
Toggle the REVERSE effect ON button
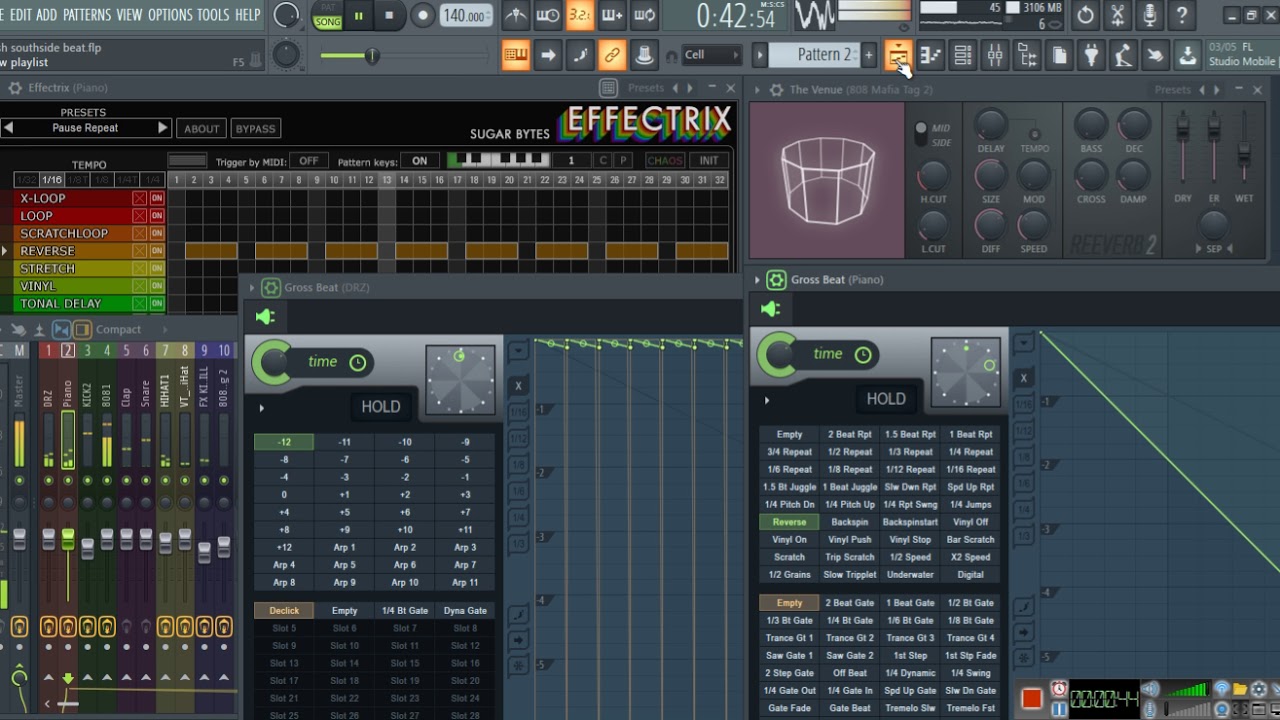pyautogui.click(x=157, y=251)
